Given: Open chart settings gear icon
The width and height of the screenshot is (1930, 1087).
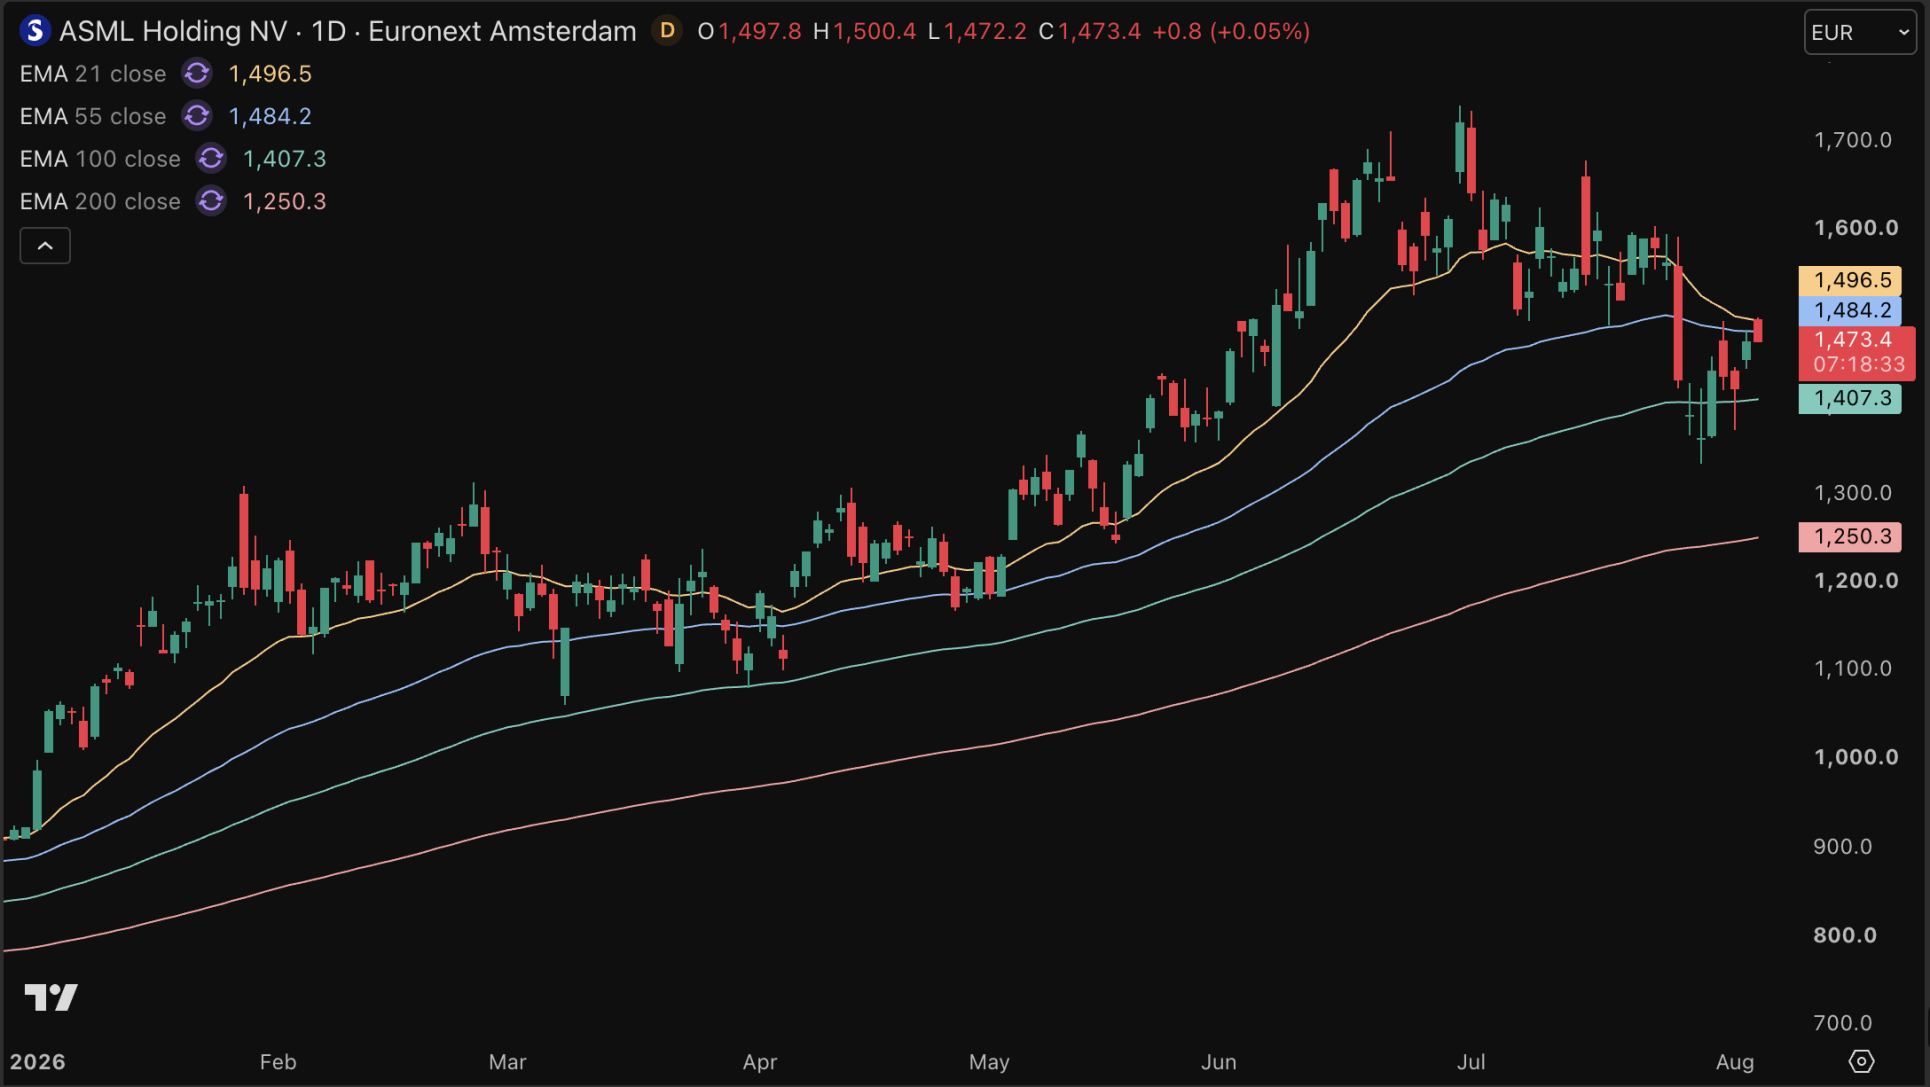Looking at the screenshot, I should (1861, 1061).
